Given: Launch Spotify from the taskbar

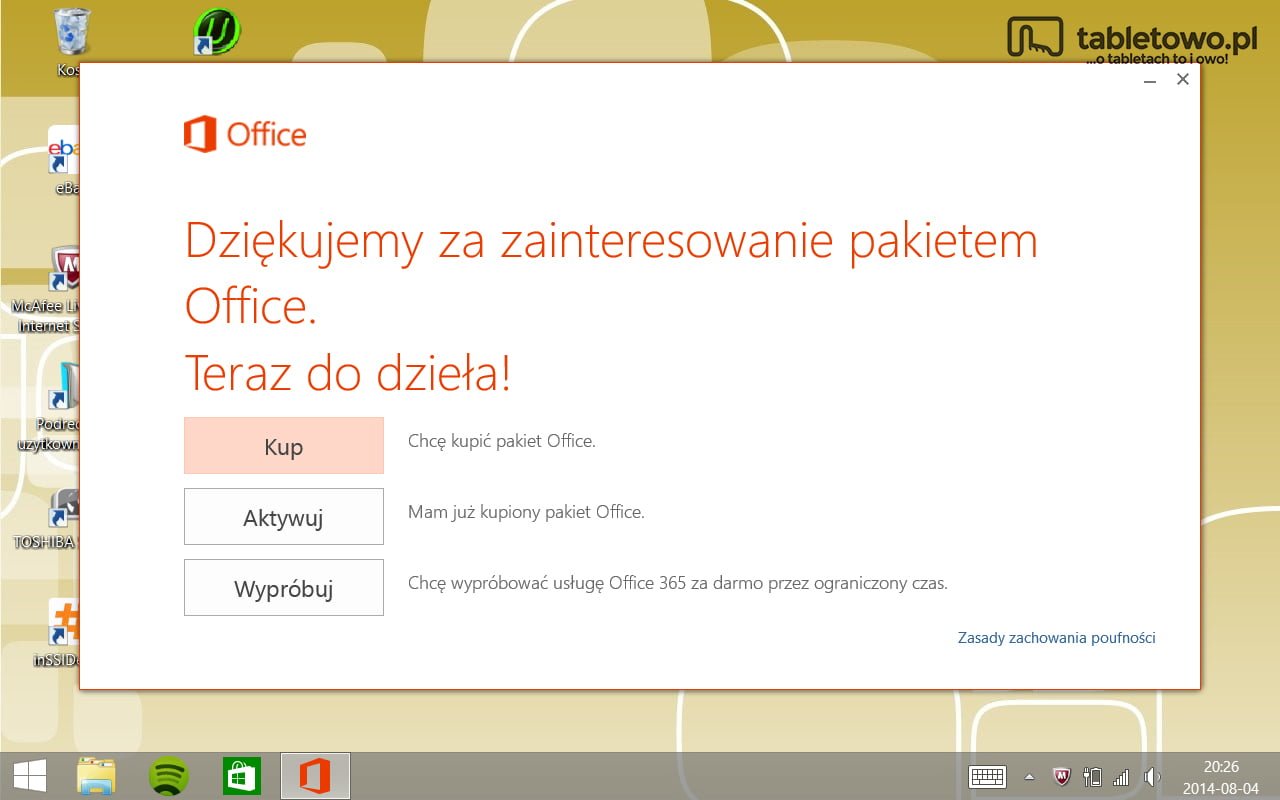Looking at the screenshot, I should click(168, 776).
